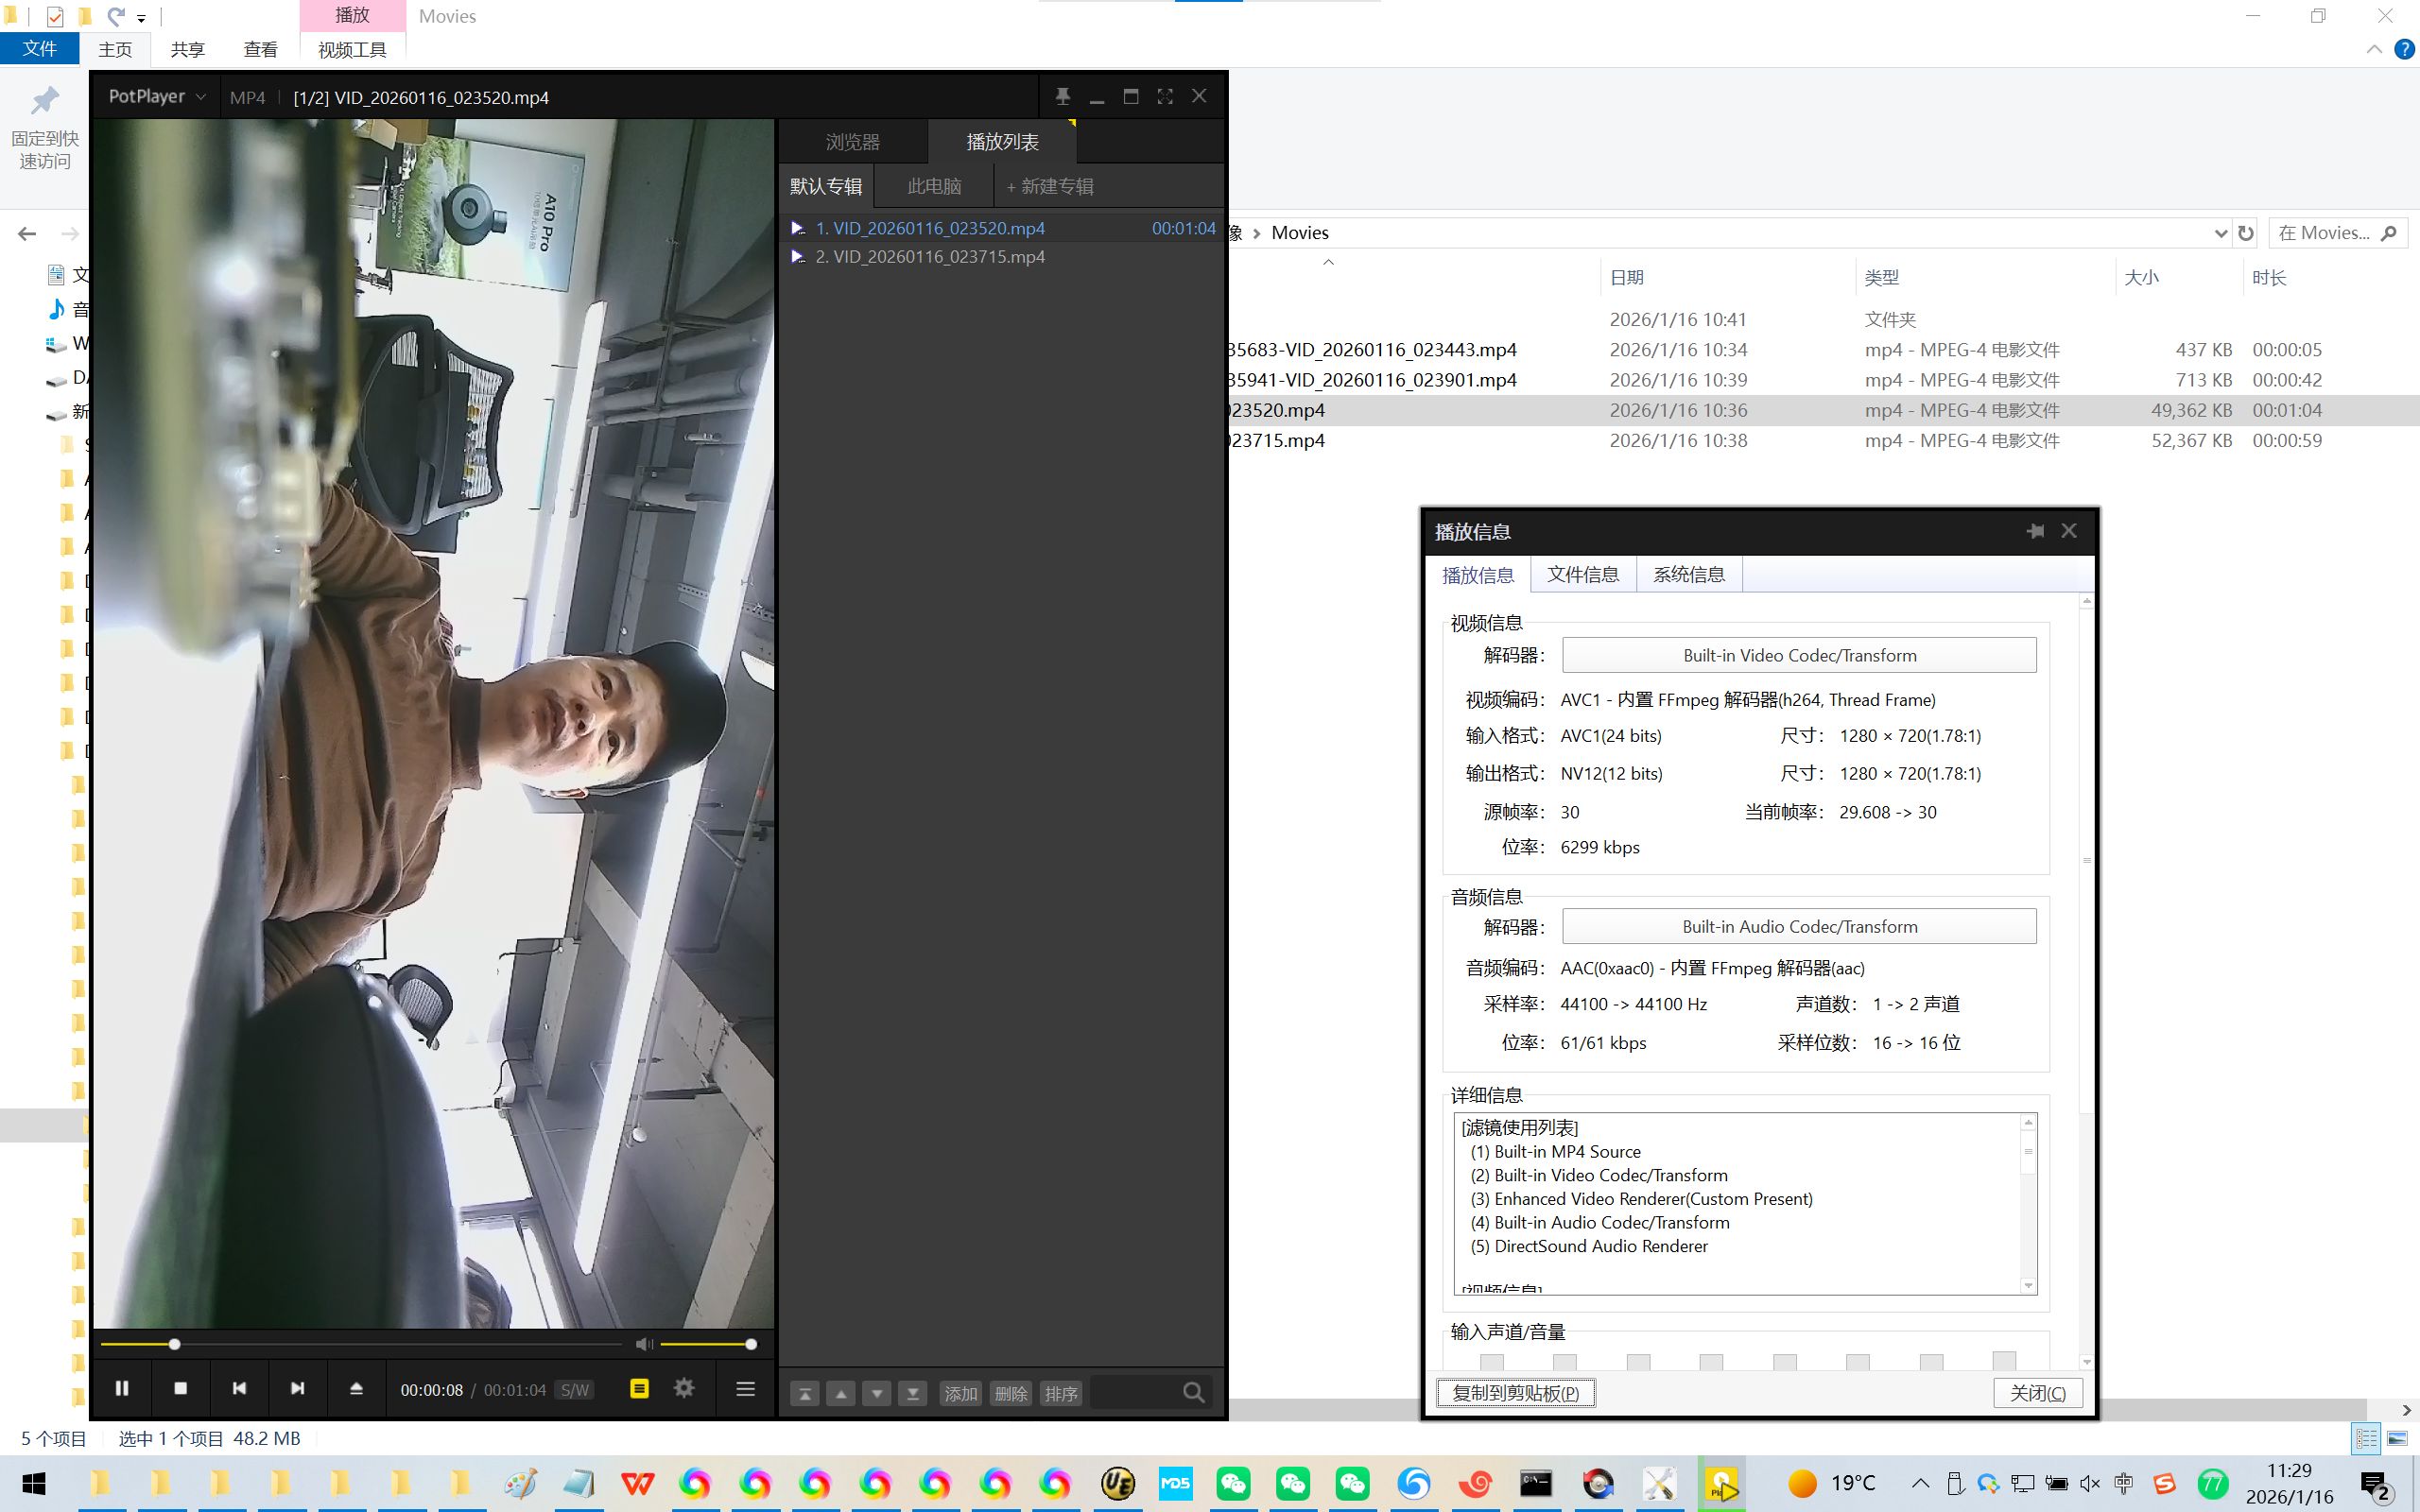
Task: Click the volume slider track
Action: click(705, 1344)
